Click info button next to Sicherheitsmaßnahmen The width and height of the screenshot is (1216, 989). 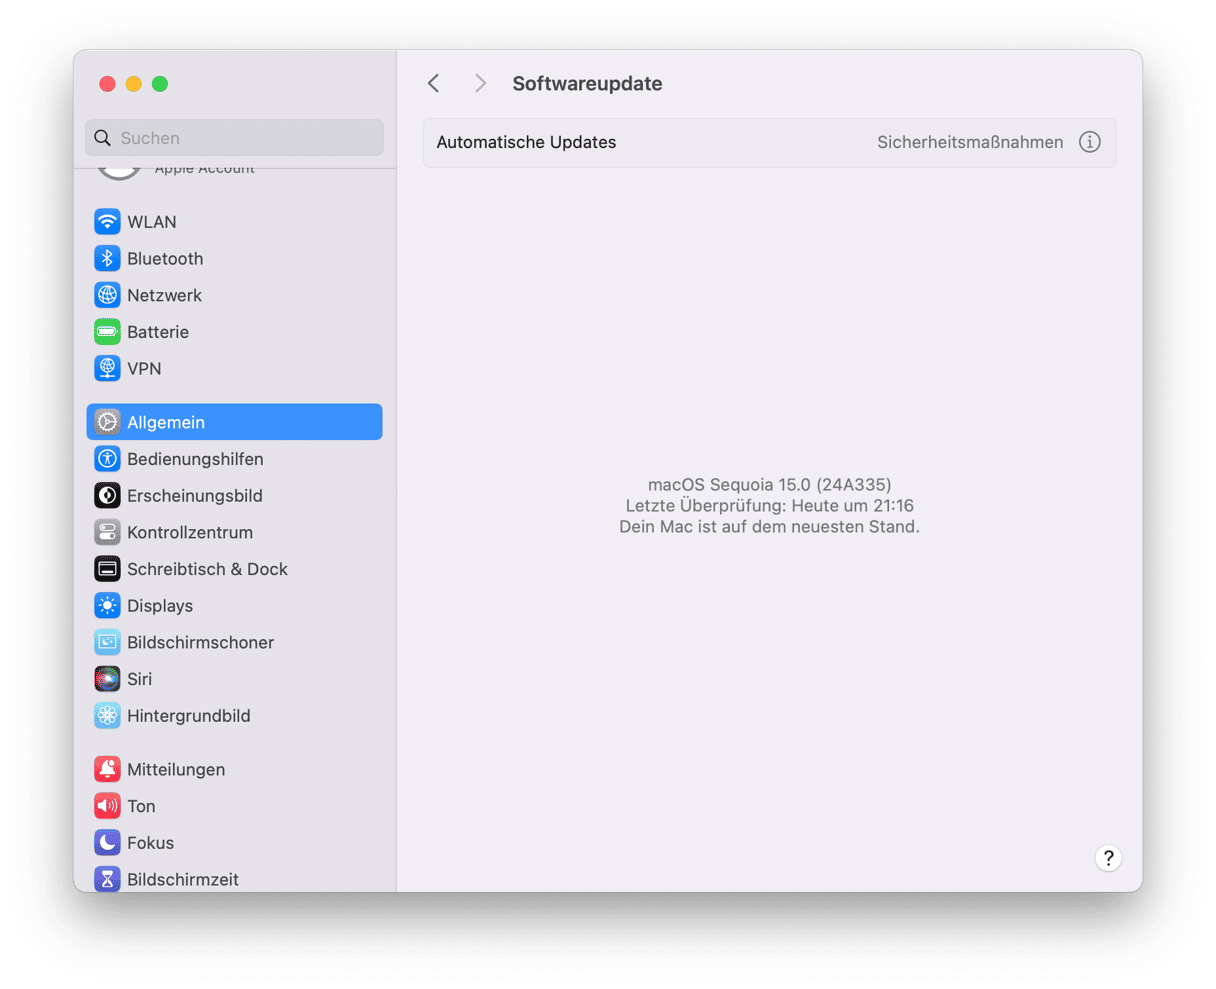pos(1089,142)
